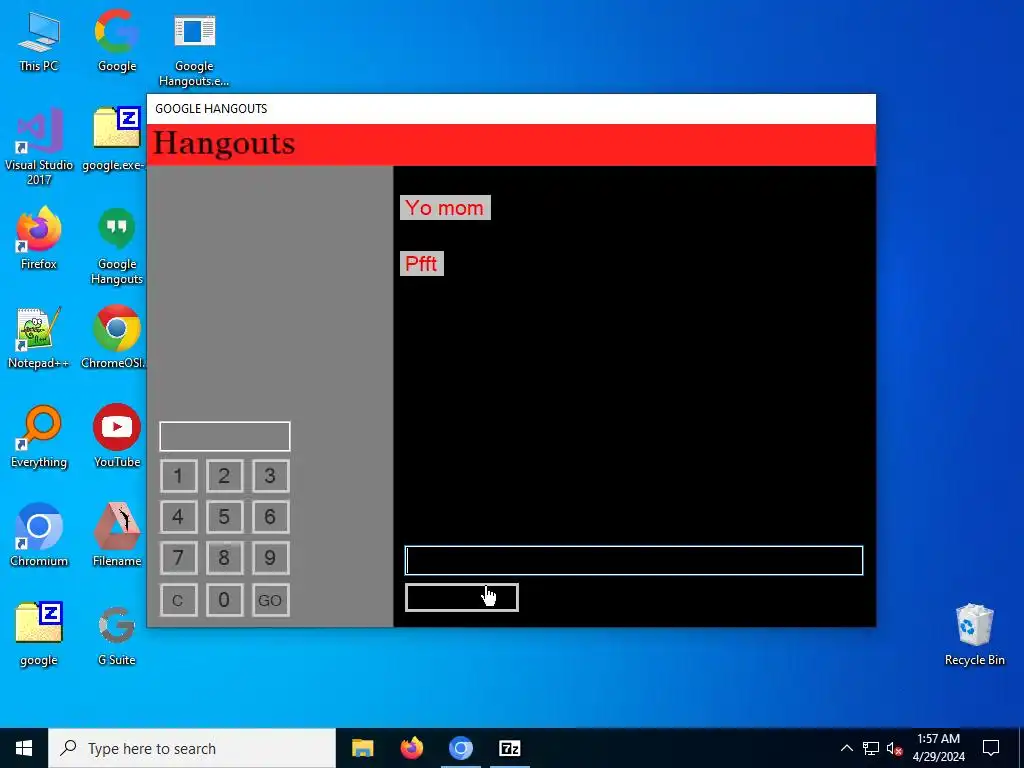Switch to Firefox on the taskbar
Screen dimensions: 1024x768
pyautogui.click(x=411, y=748)
